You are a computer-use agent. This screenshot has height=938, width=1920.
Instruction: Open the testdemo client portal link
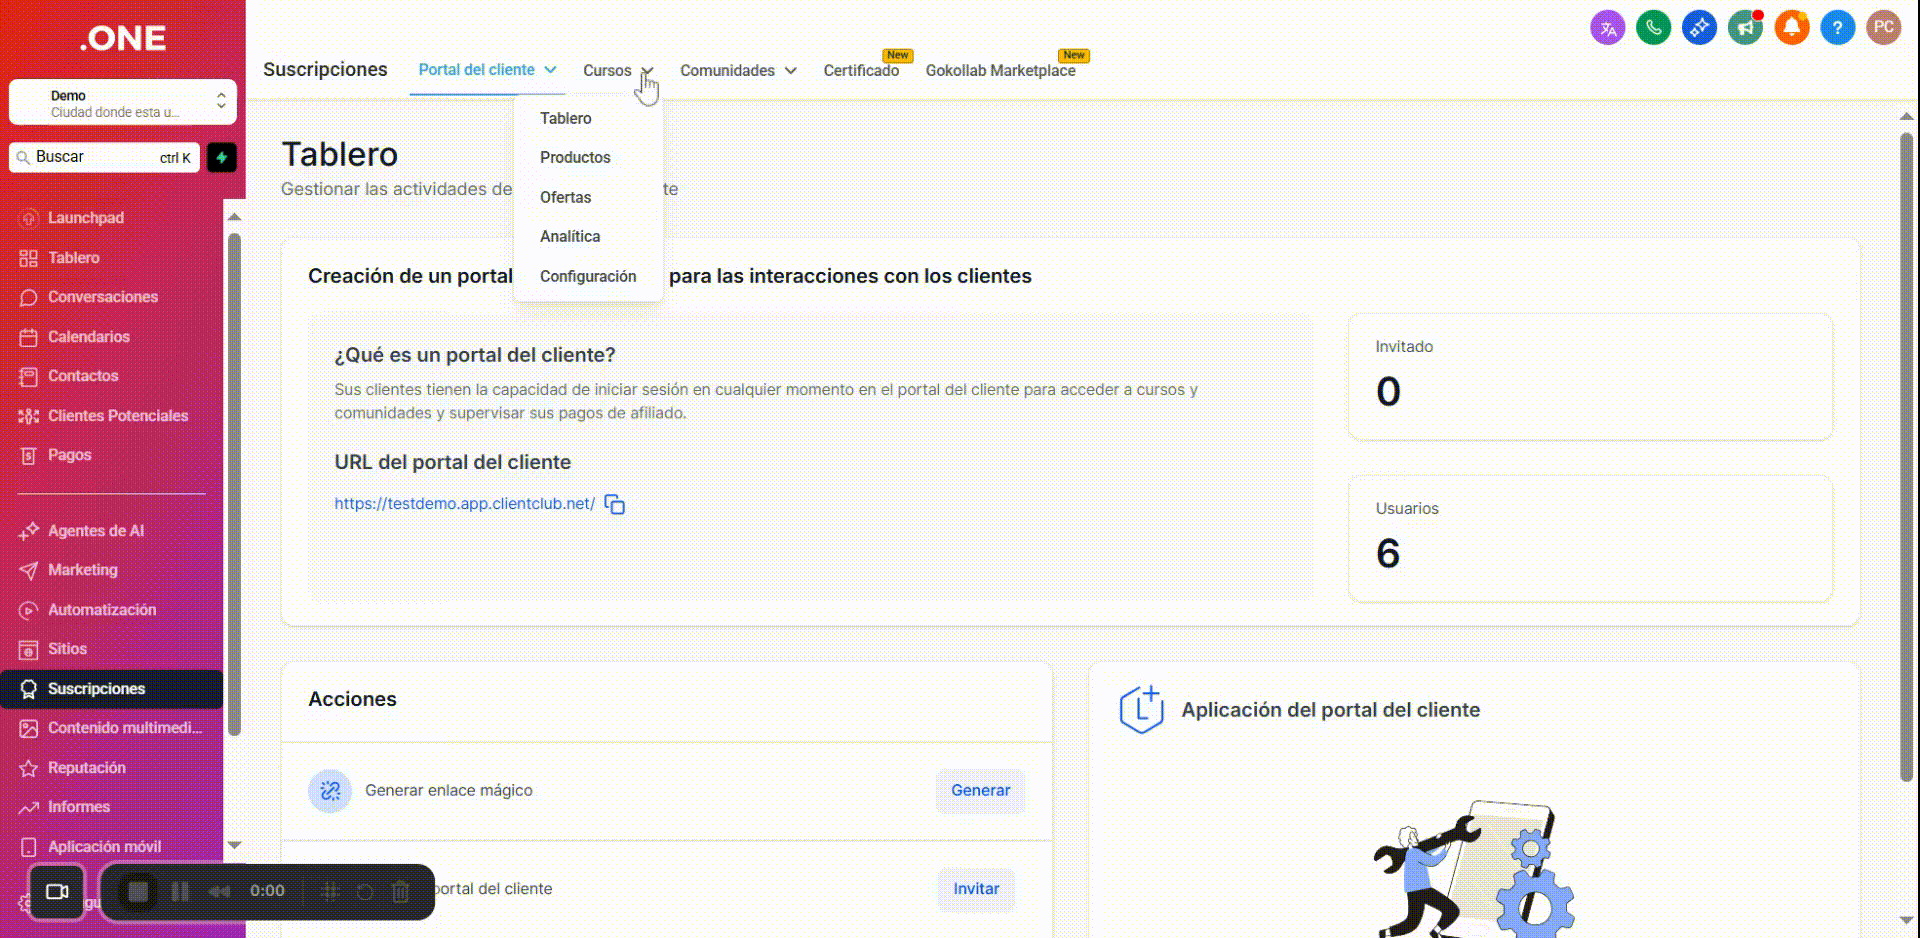[x=464, y=504]
